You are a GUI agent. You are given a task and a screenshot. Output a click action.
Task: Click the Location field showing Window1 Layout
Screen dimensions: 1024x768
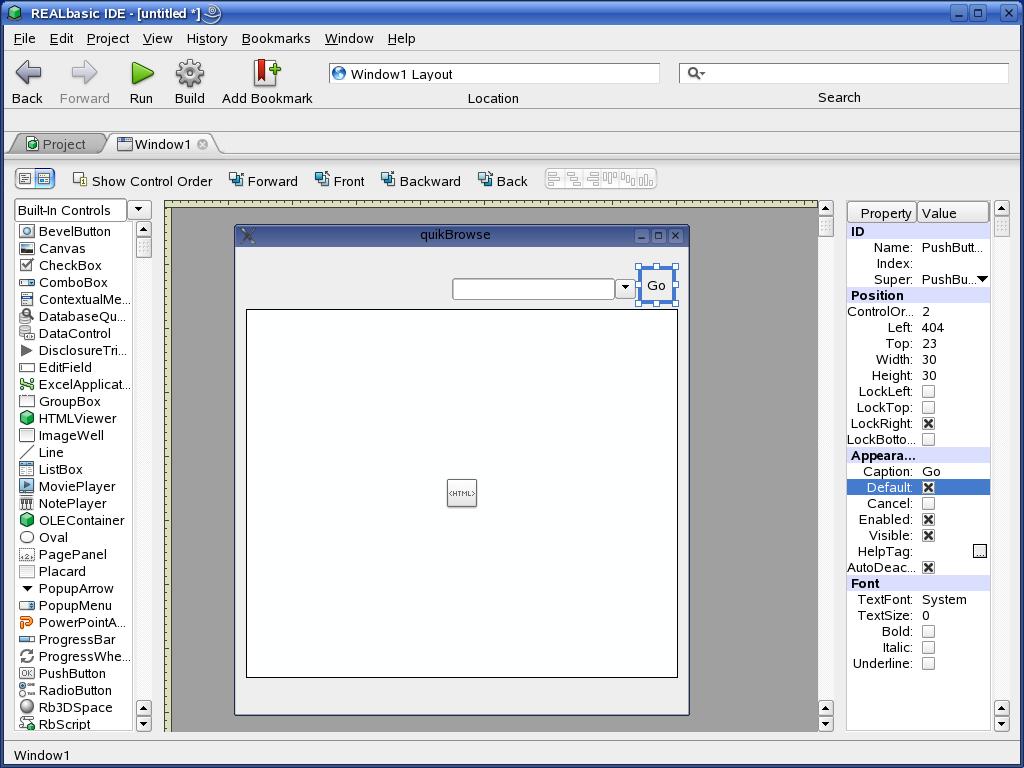(494, 74)
